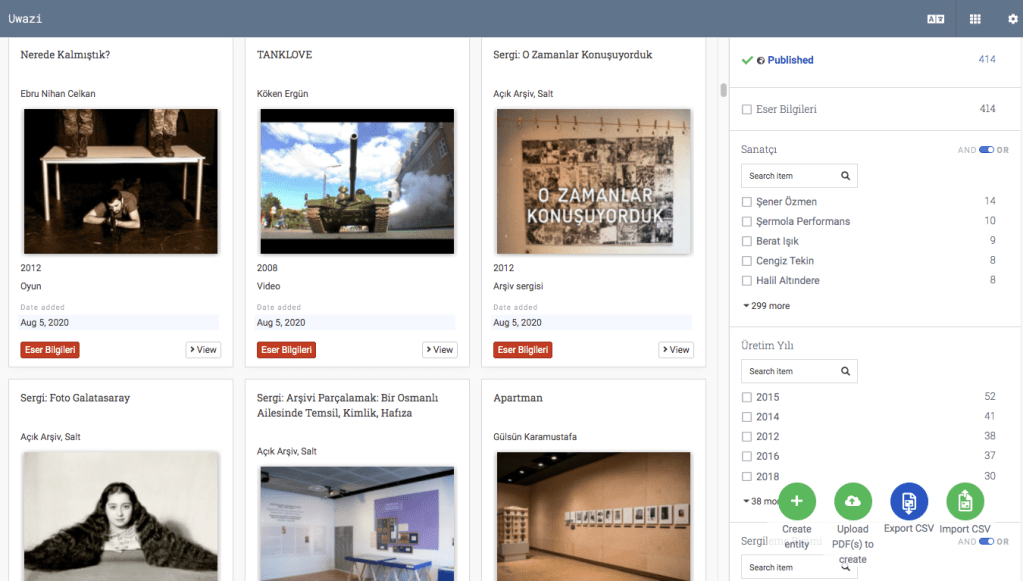Click in the Üretim Yılı search field
The image size is (1023, 581).
pos(790,371)
